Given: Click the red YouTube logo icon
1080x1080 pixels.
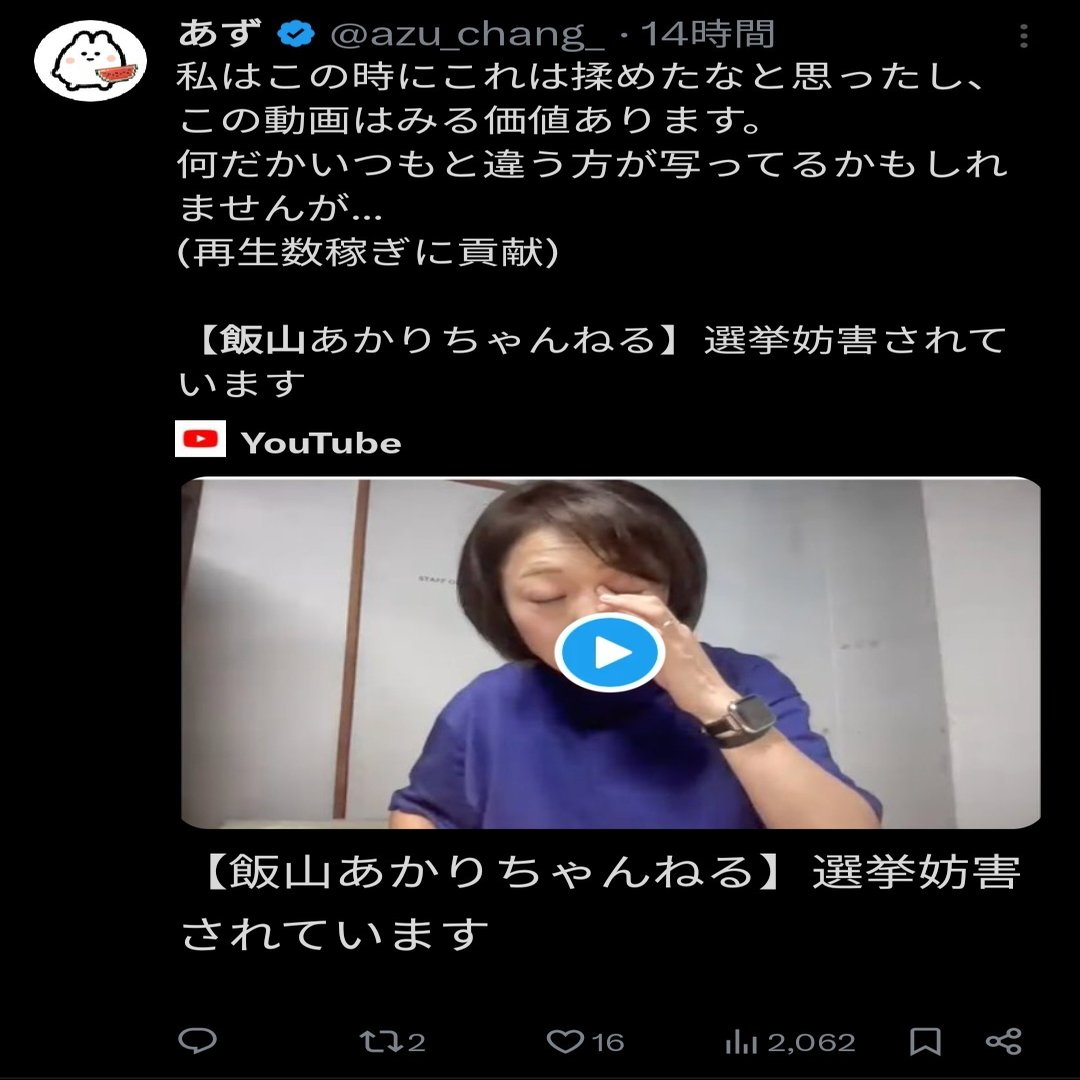Looking at the screenshot, I should (200, 439).
